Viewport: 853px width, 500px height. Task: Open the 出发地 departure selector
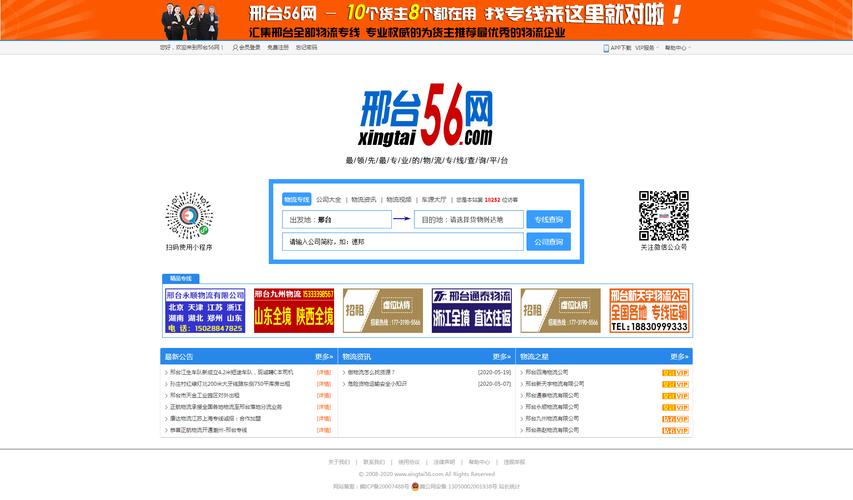point(337,220)
